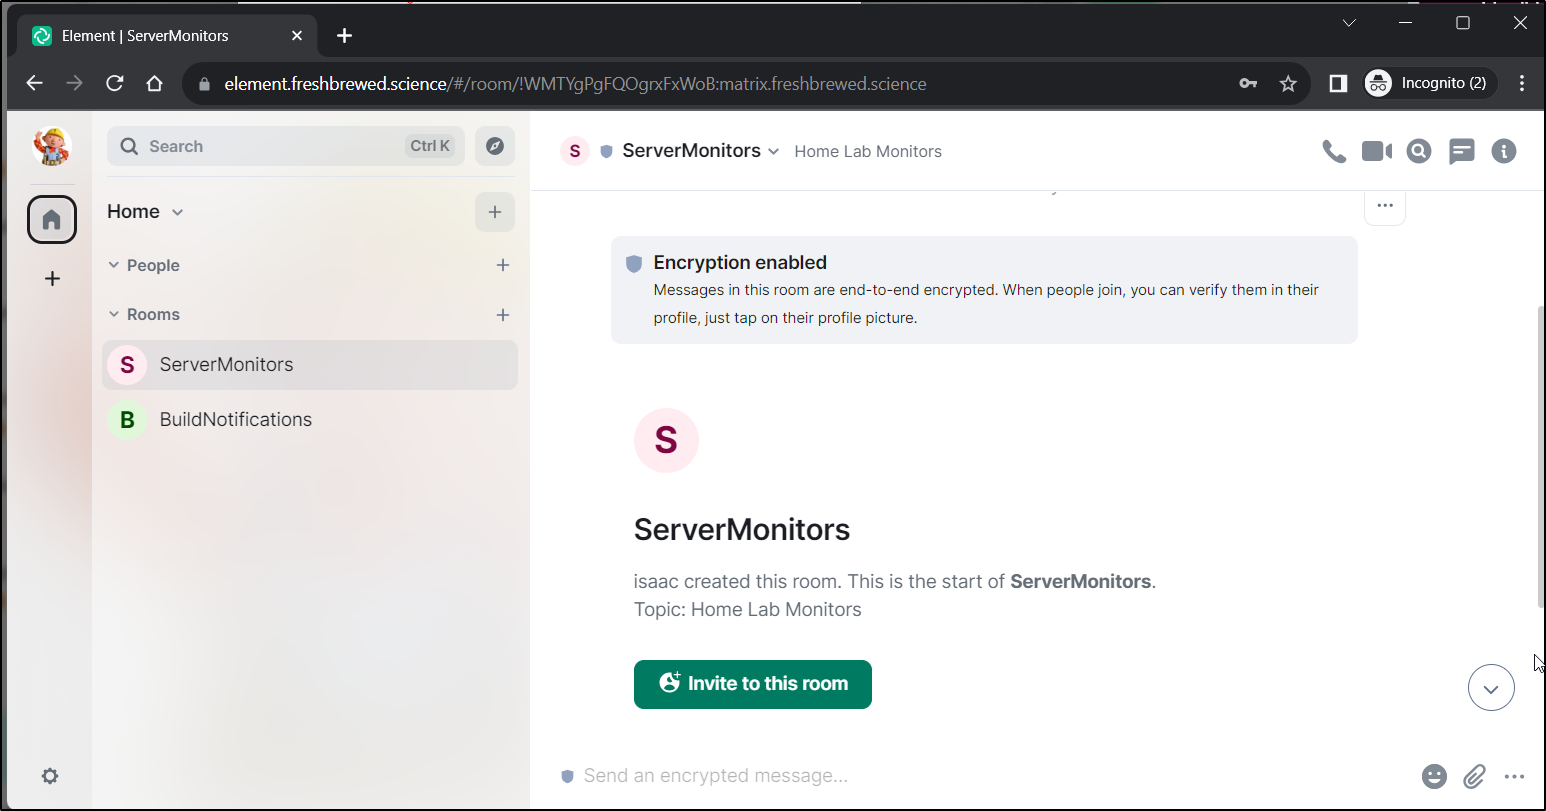Open the Incognito profile indicator
The width and height of the screenshot is (1546, 811).
coord(1430,83)
